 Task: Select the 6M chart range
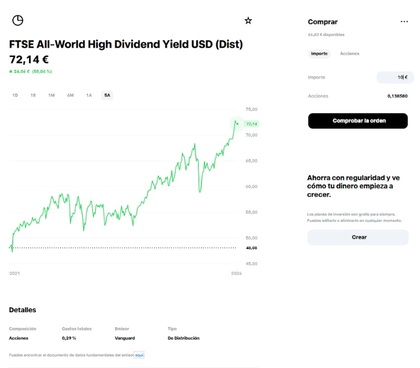(x=70, y=95)
